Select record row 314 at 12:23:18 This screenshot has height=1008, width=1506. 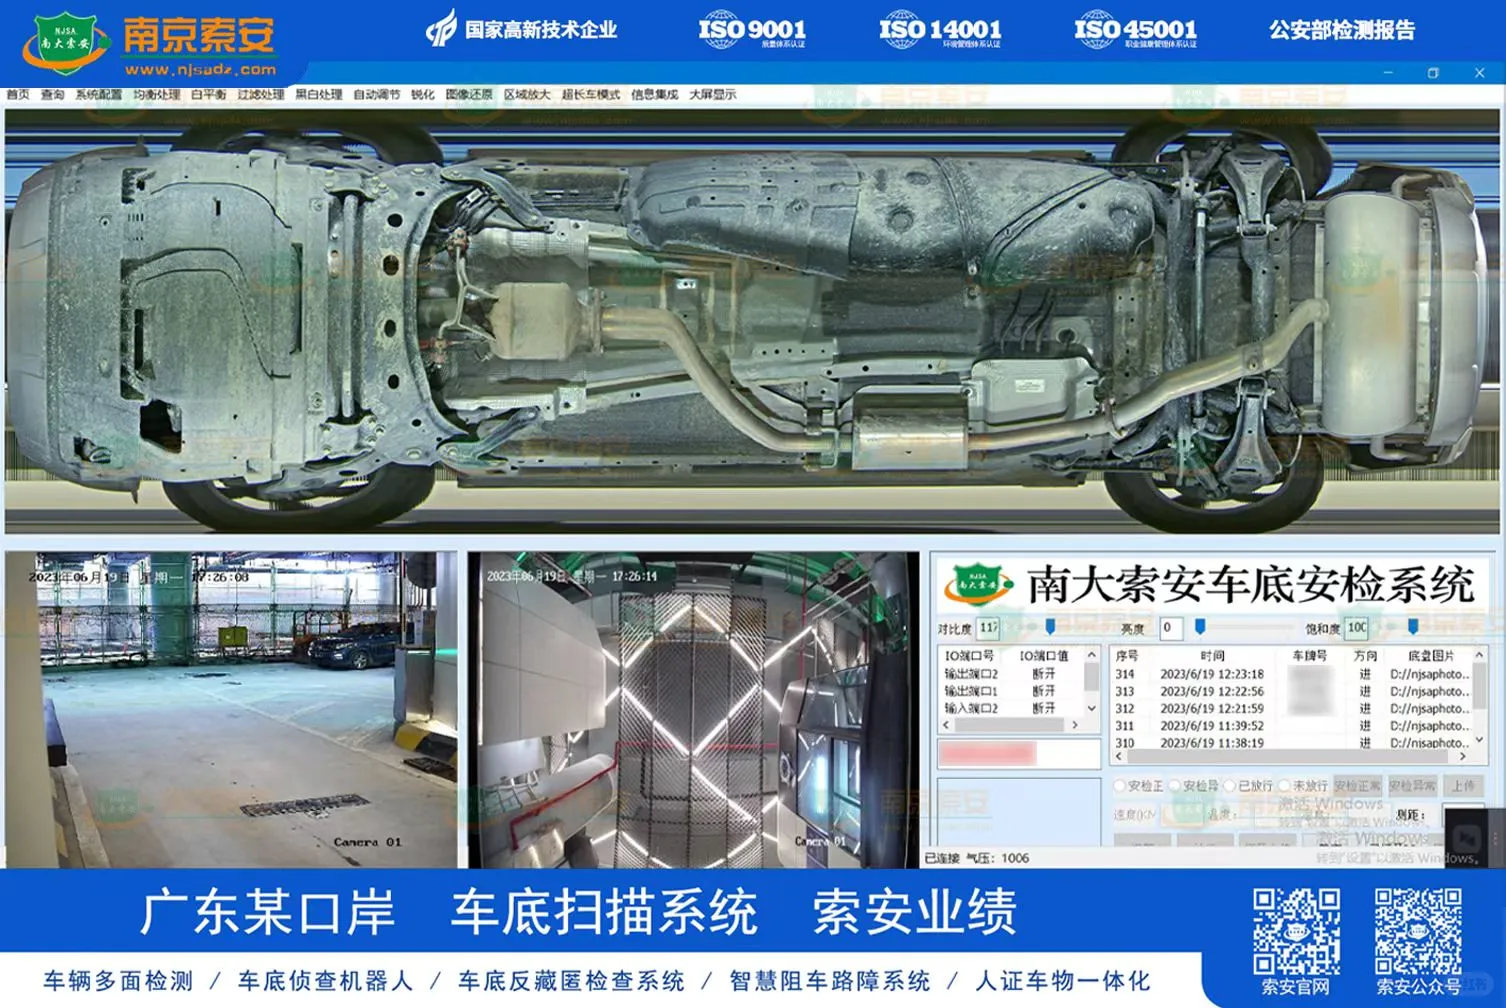point(1292,674)
